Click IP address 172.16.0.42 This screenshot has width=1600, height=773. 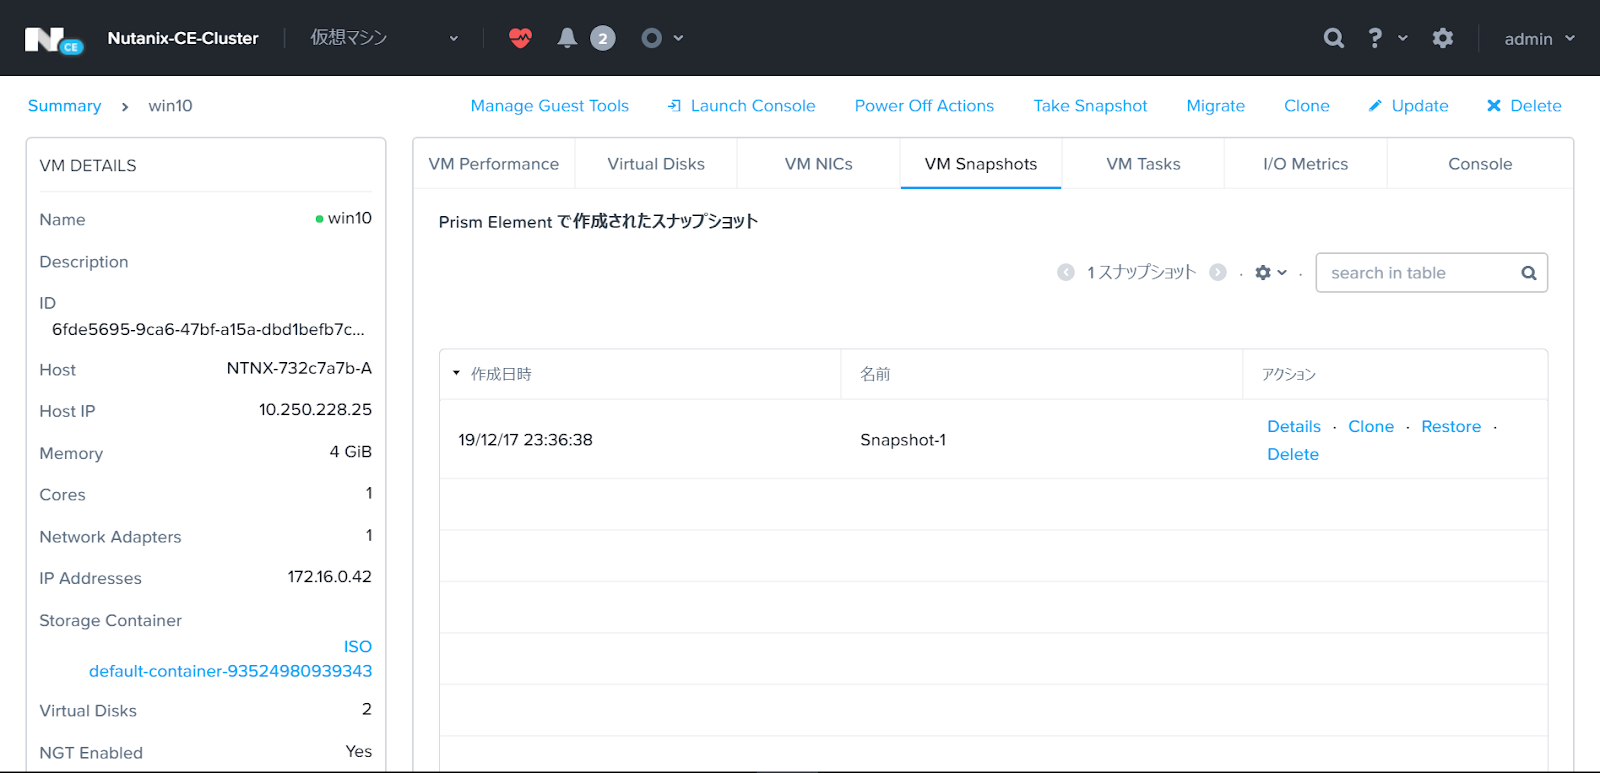coord(330,577)
